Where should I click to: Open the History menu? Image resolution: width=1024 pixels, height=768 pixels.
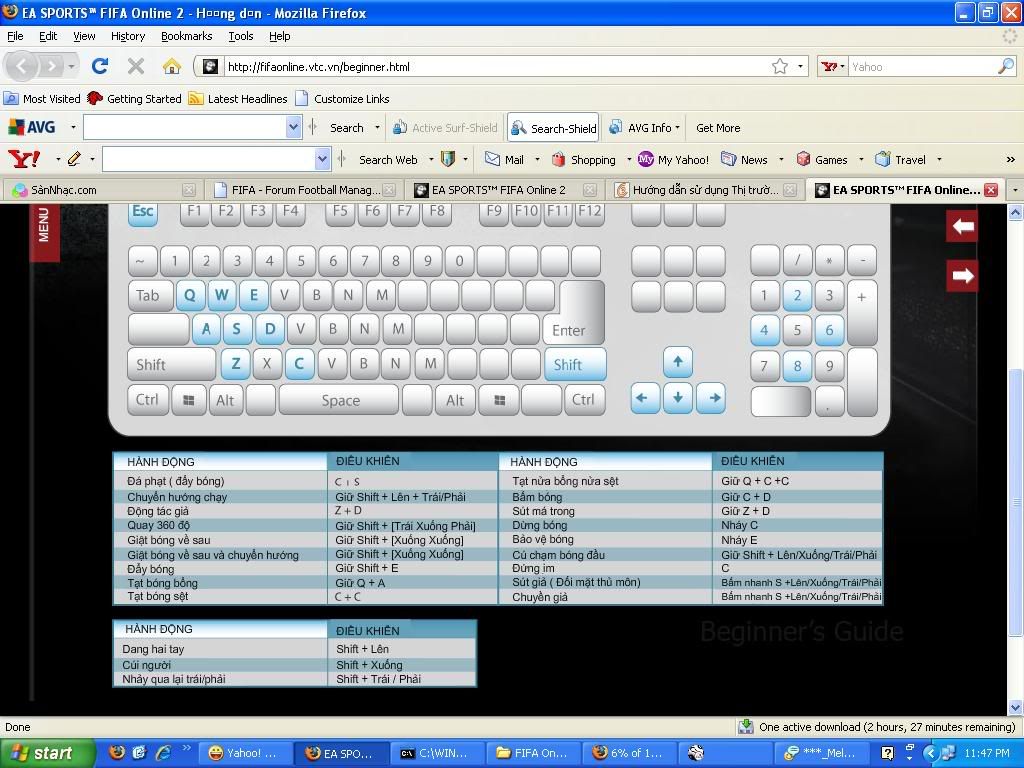tap(128, 36)
